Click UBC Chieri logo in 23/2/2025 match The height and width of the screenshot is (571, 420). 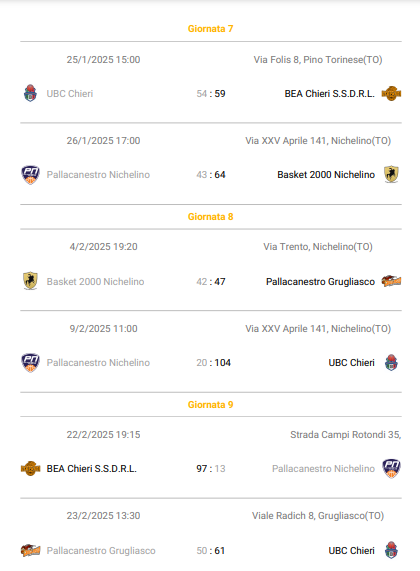point(391,550)
